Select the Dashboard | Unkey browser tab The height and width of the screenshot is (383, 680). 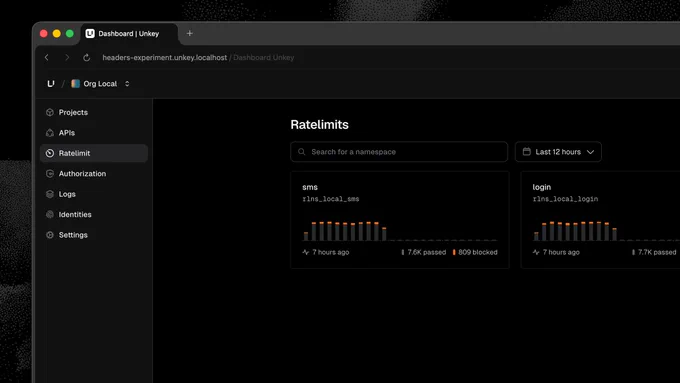click(129, 34)
